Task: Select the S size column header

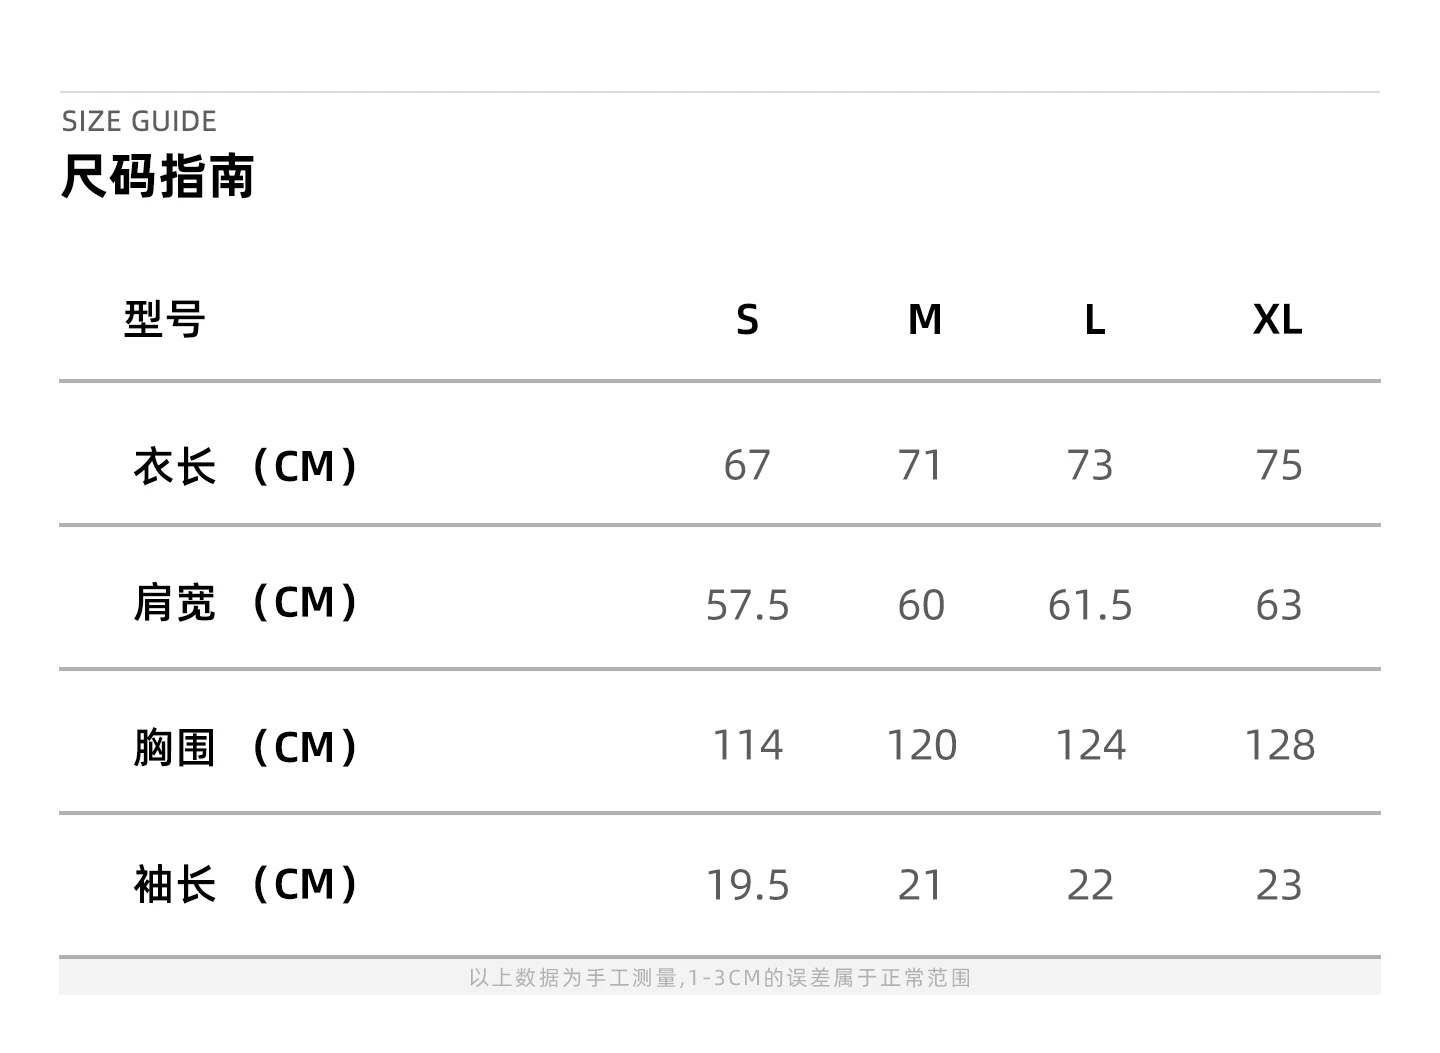Action: tap(747, 320)
